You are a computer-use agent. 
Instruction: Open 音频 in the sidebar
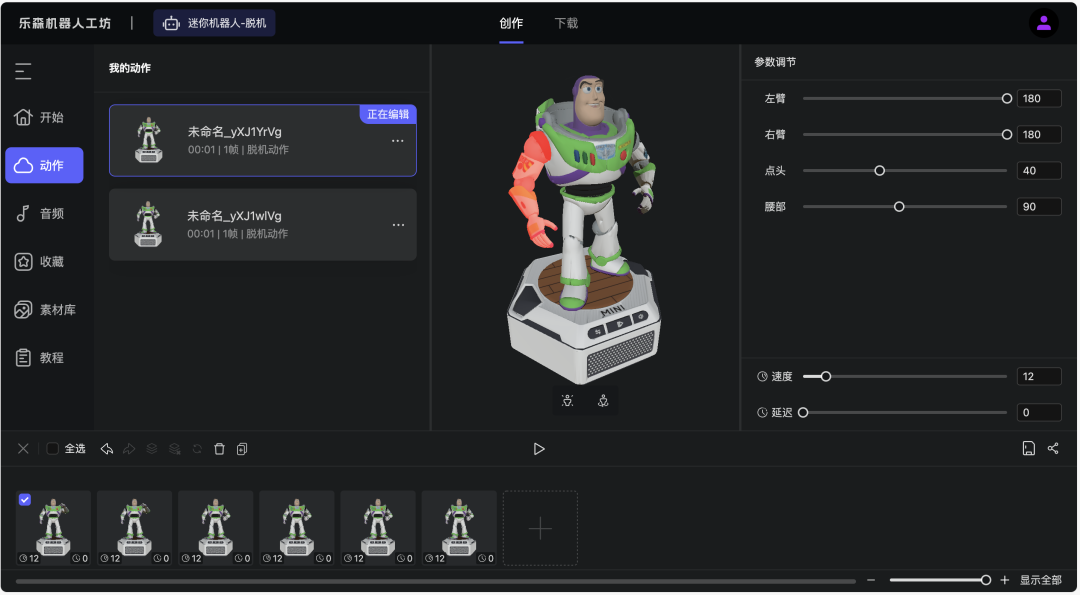pos(44,213)
